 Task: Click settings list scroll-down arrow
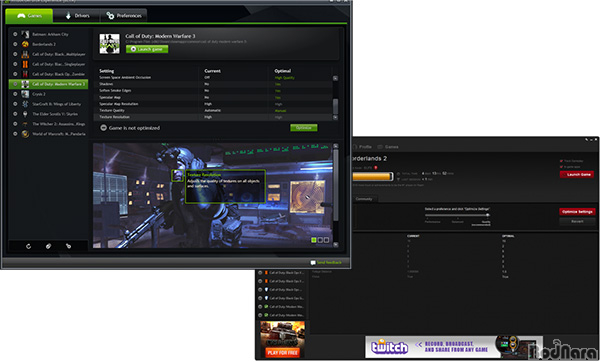tap(335, 118)
